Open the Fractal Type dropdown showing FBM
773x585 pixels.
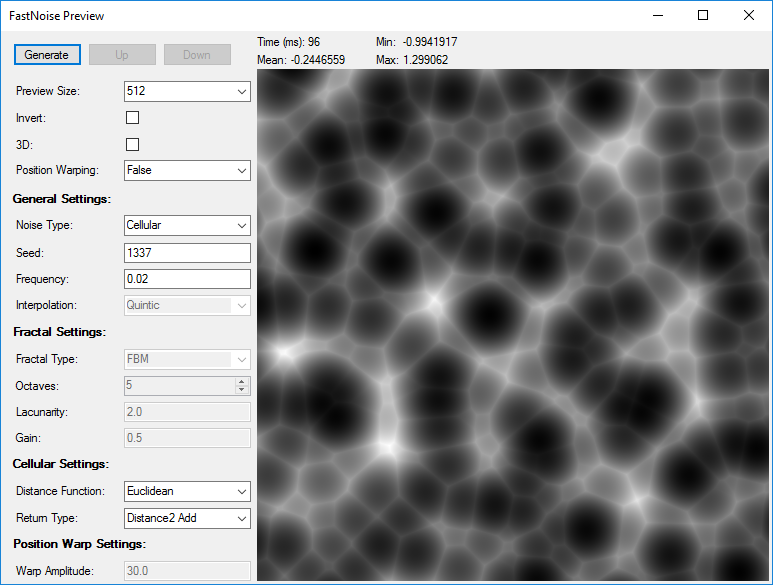pyautogui.click(x=187, y=359)
